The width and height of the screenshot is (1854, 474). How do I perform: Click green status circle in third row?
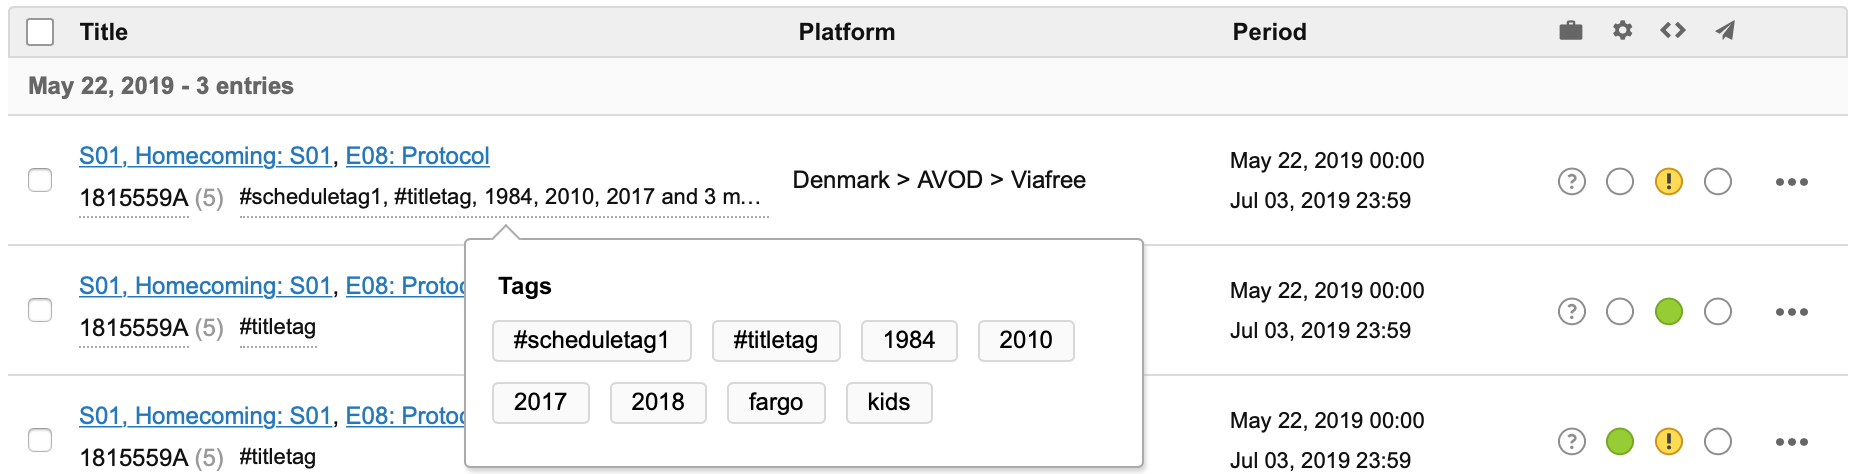click(1620, 441)
